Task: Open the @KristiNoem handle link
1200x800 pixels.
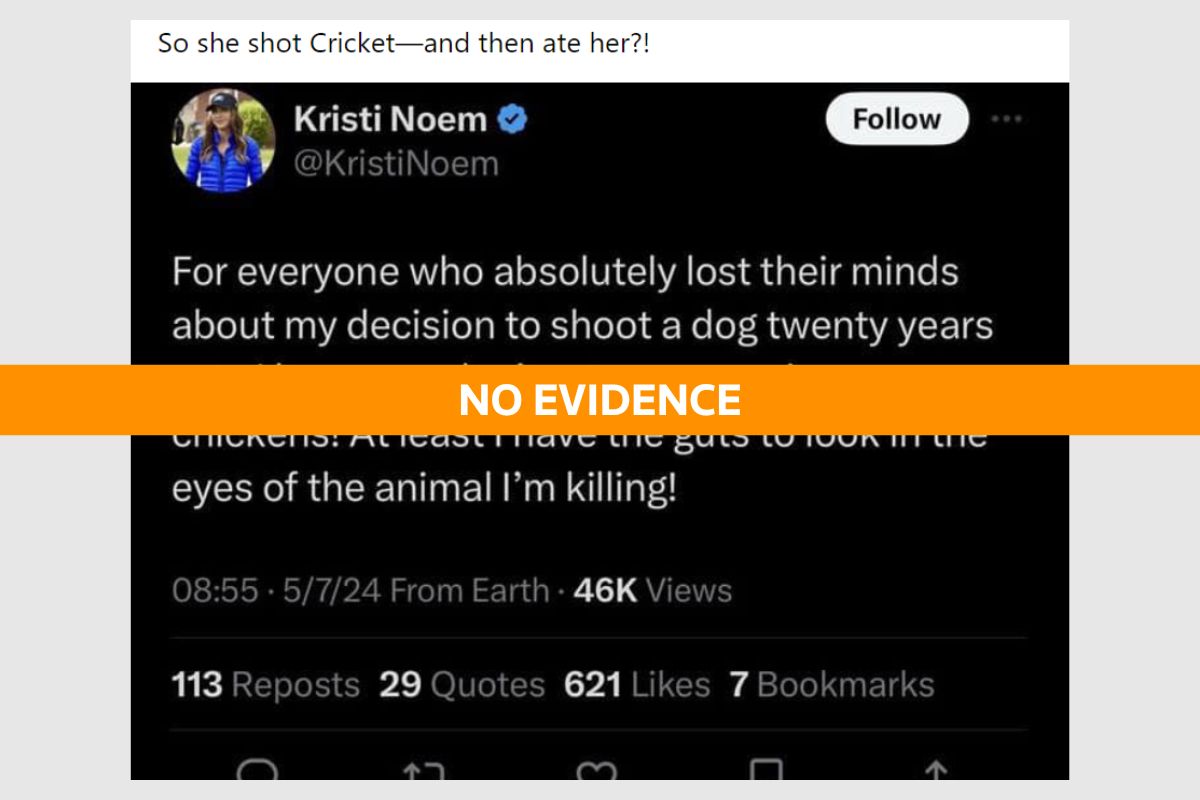Action: 398,162
